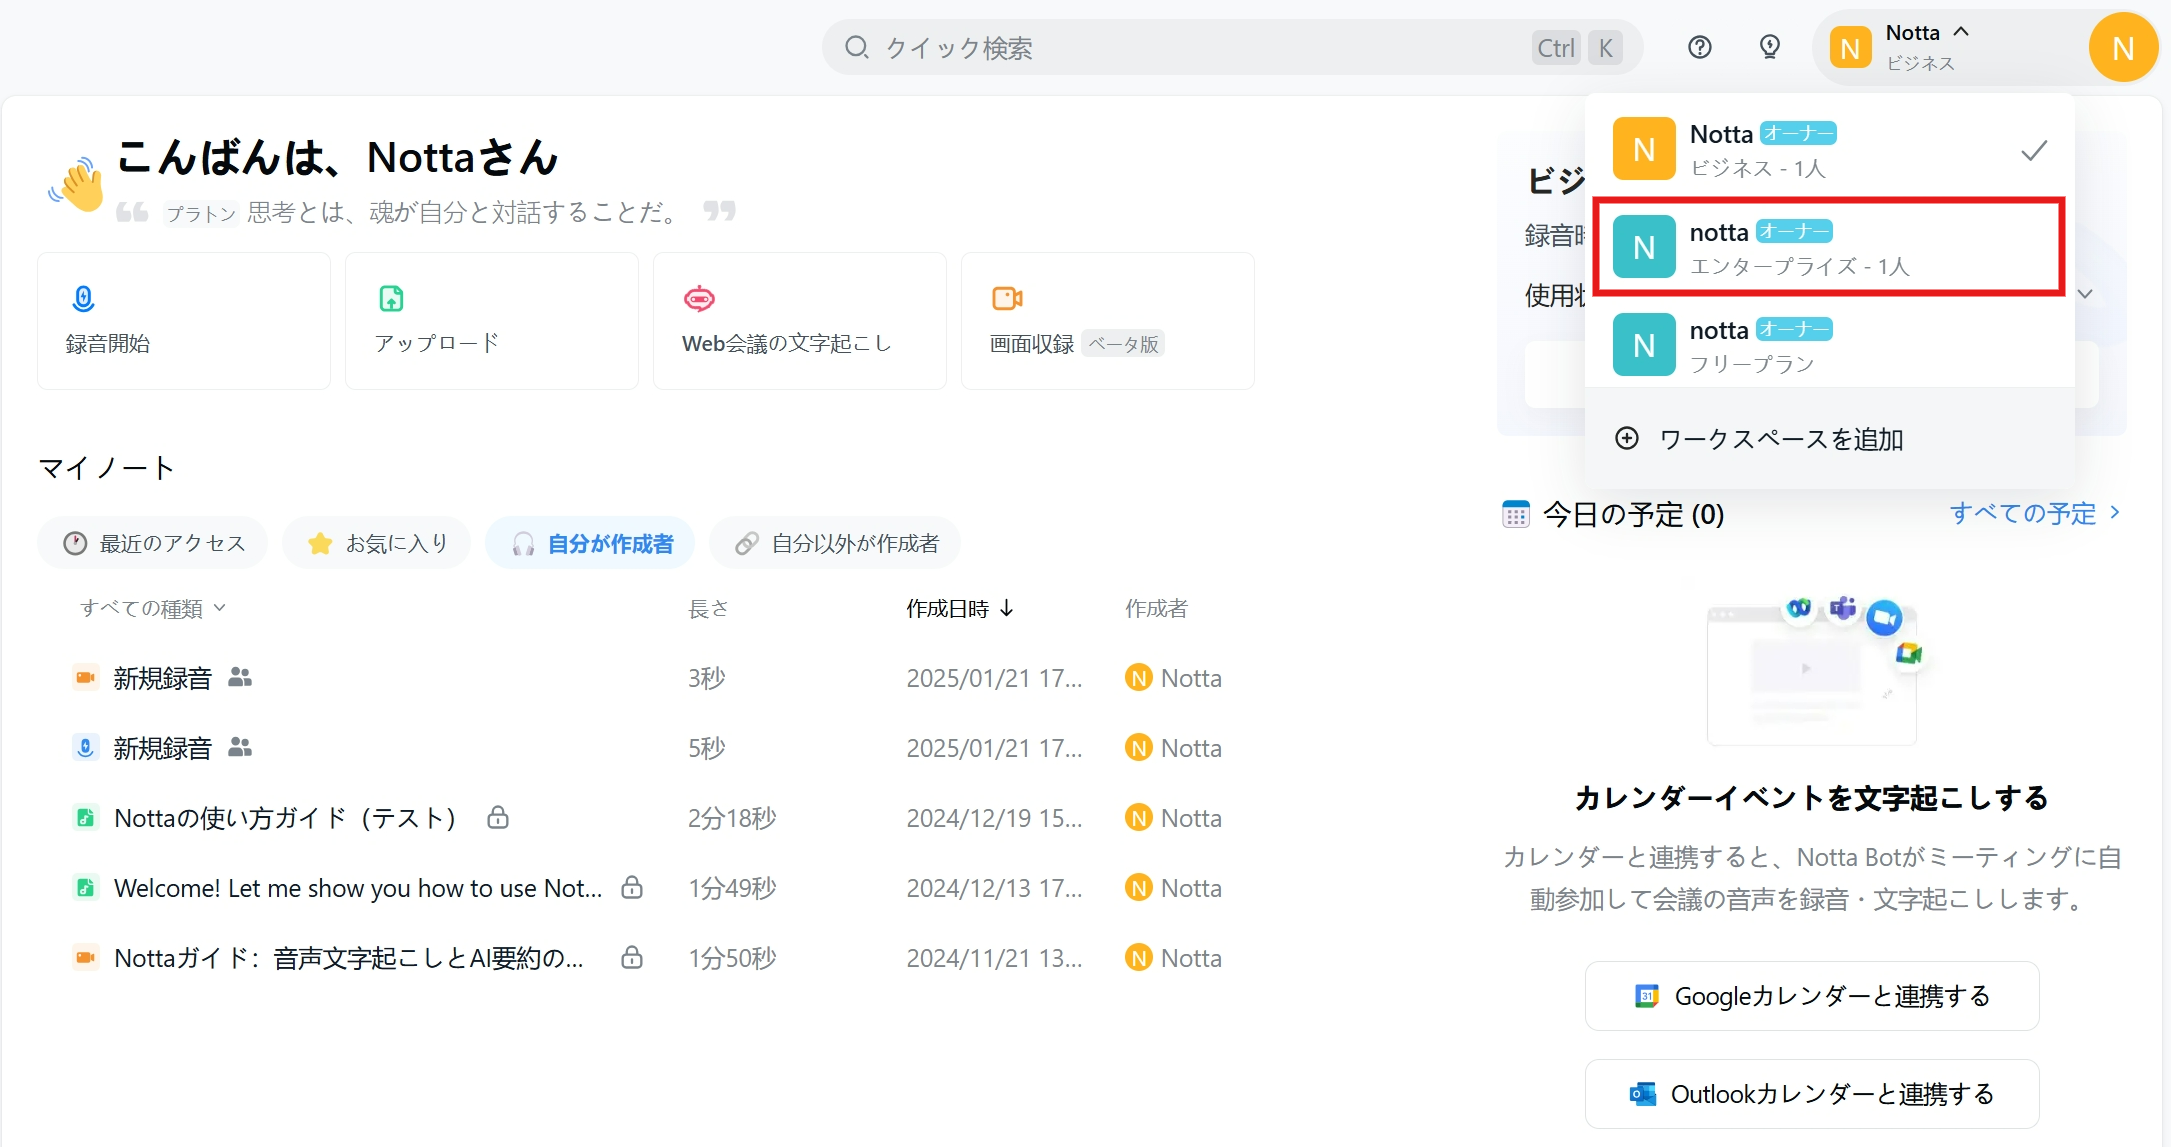Click the 2分18秒 duration cell
Image resolution: width=2171 pixels, height=1147 pixels.
(732, 818)
